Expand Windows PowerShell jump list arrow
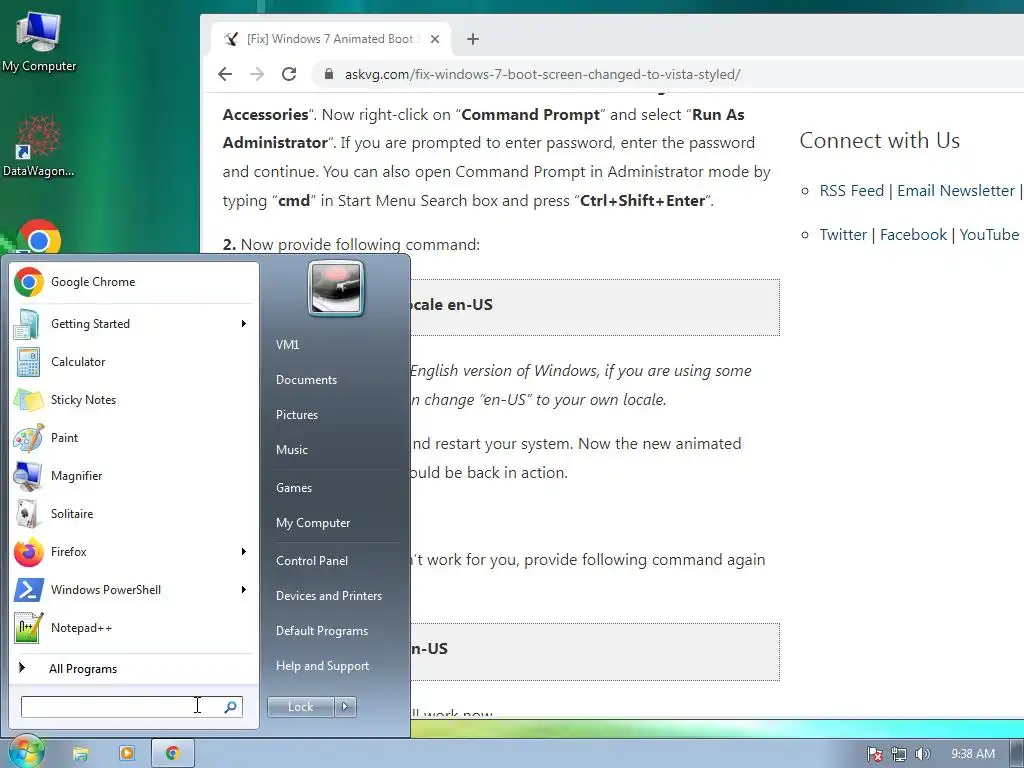This screenshot has height=768, width=1024. [244, 590]
